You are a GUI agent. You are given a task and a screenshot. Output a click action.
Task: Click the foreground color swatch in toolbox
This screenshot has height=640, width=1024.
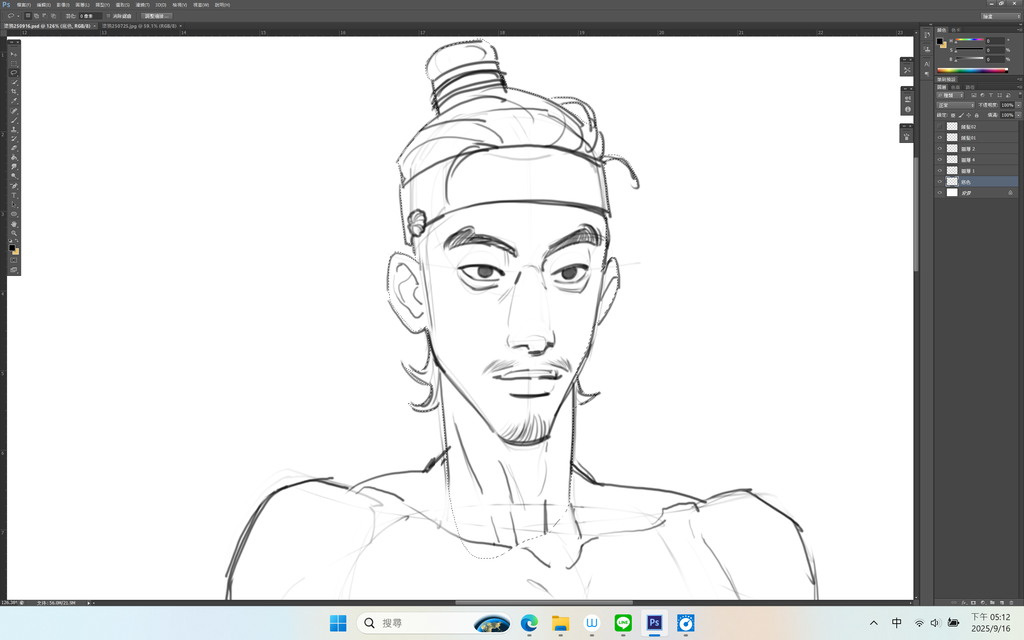12,247
